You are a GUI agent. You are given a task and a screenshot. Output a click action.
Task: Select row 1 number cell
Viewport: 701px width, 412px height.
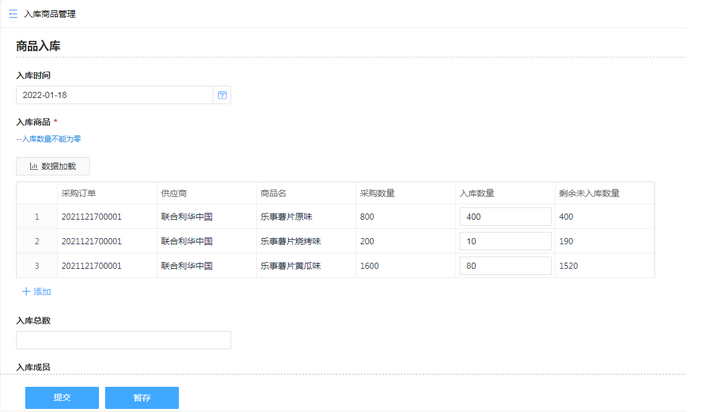37,216
